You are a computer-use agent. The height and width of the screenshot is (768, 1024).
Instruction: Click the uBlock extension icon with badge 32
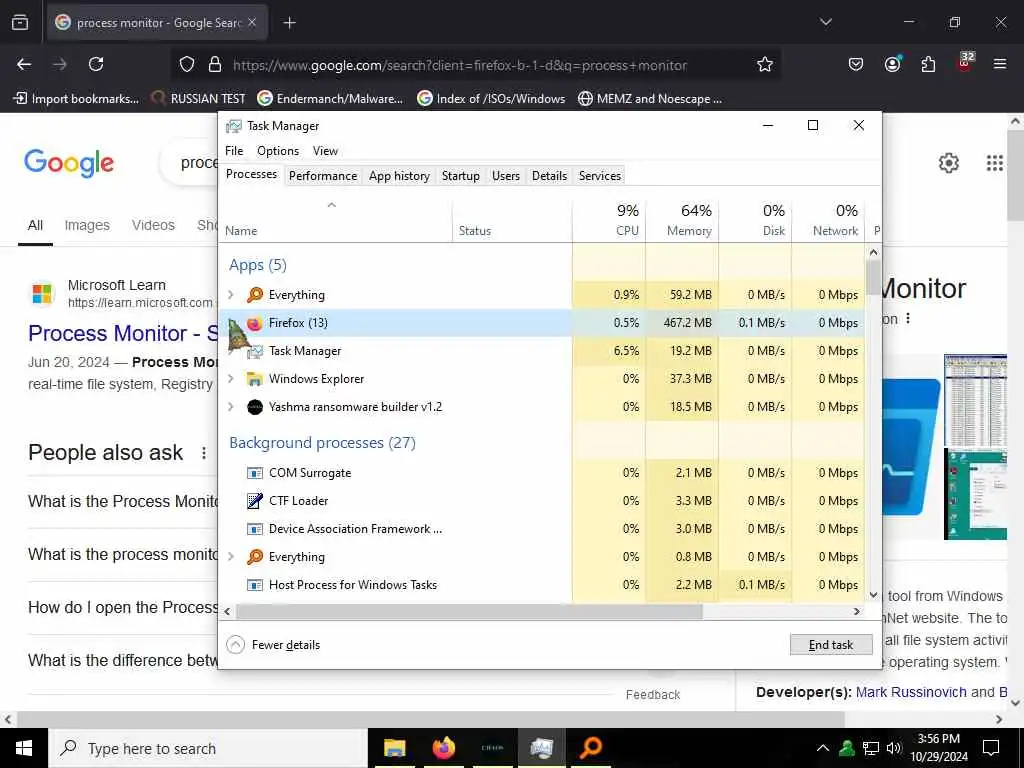click(x=965, y=63)
